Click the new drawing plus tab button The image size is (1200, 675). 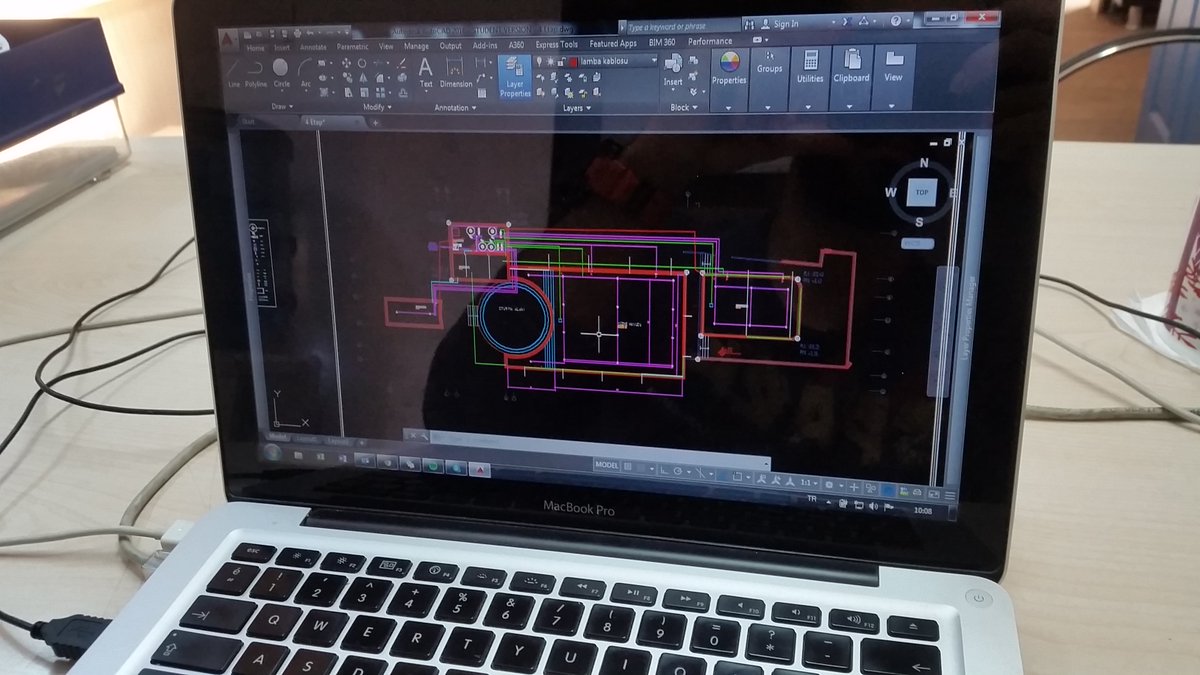[x=376, y=122]
